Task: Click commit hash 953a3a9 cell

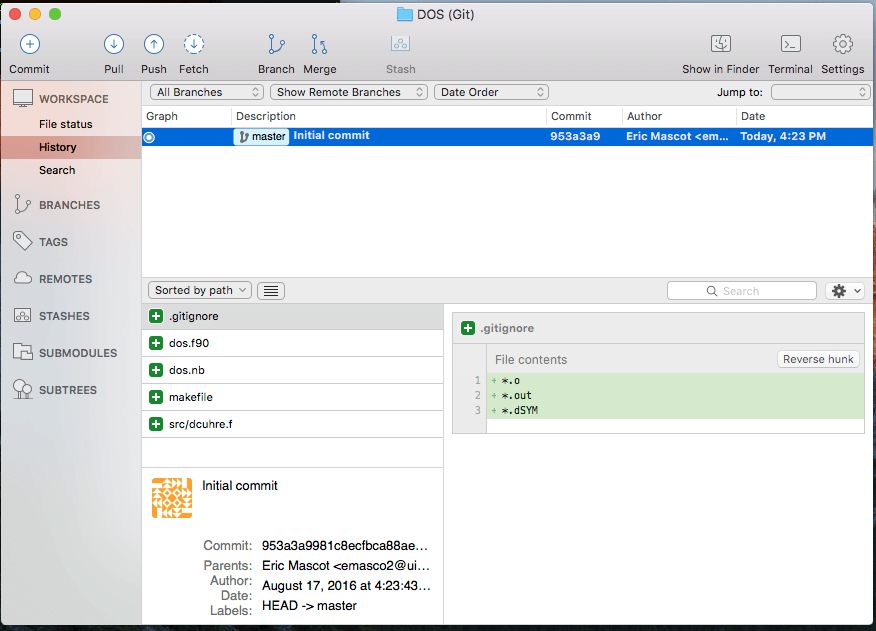Action: [x=575, y=136]
